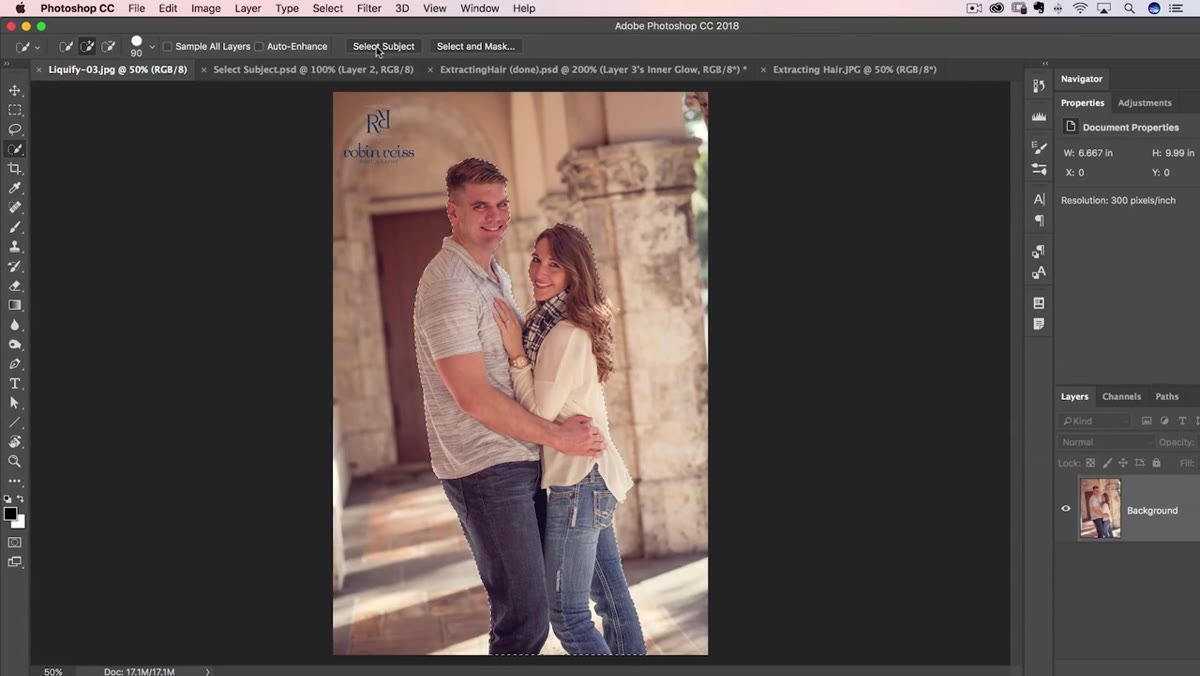Click the Select Subject button
This screenshot has height=676, width=1200.
(x=383, y=47)
